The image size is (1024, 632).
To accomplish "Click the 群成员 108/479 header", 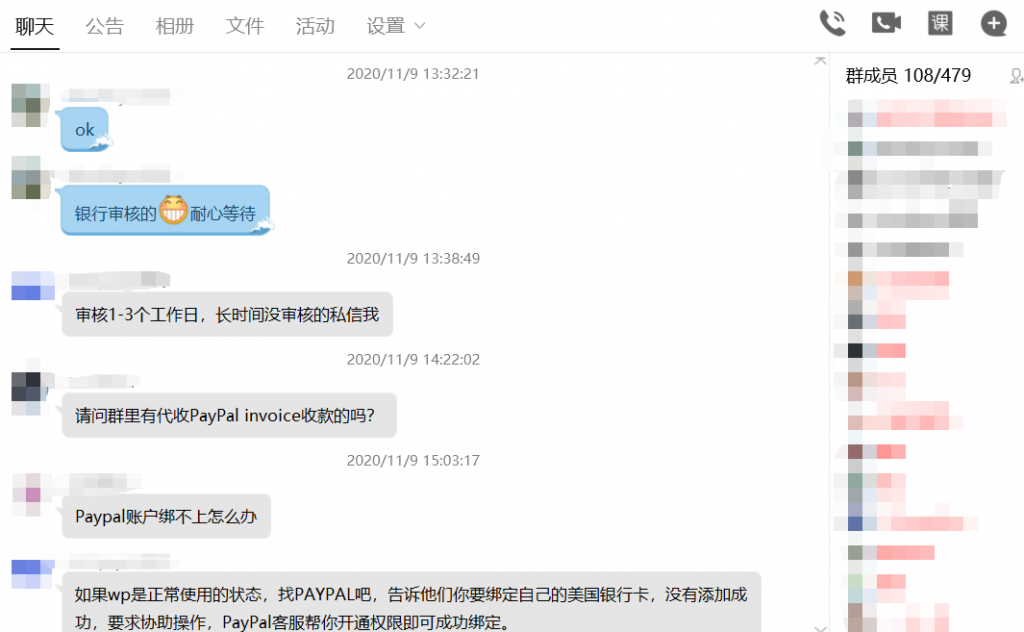I will 908,76.
